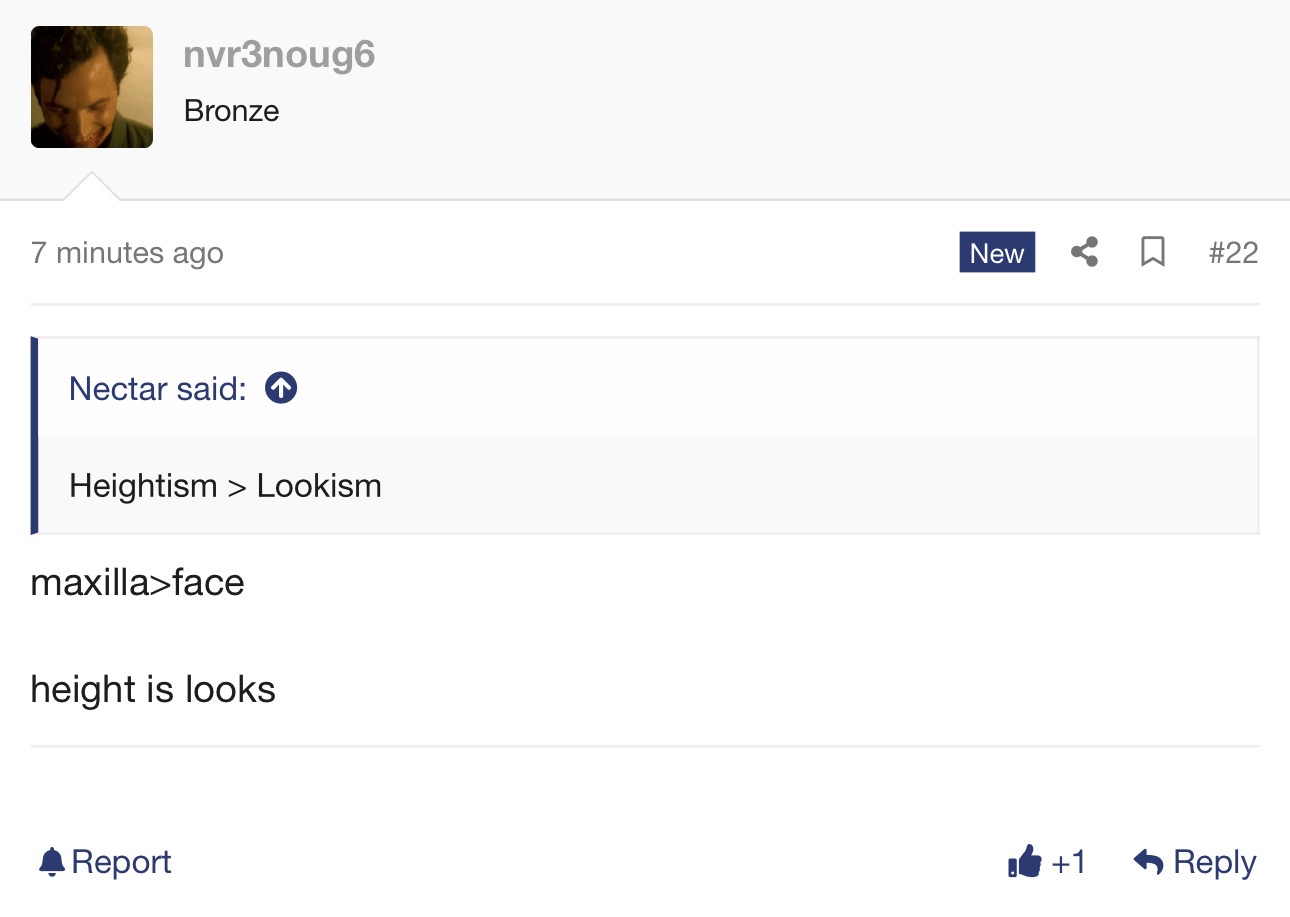
Task: Click the share post icon
Action: 1084,253
